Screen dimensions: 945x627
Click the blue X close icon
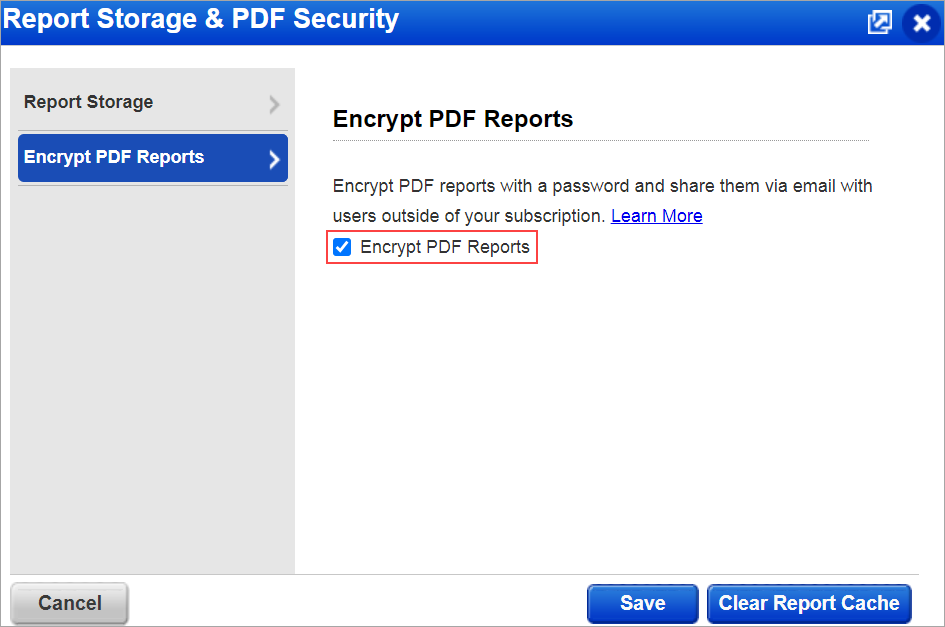point(921,21)
